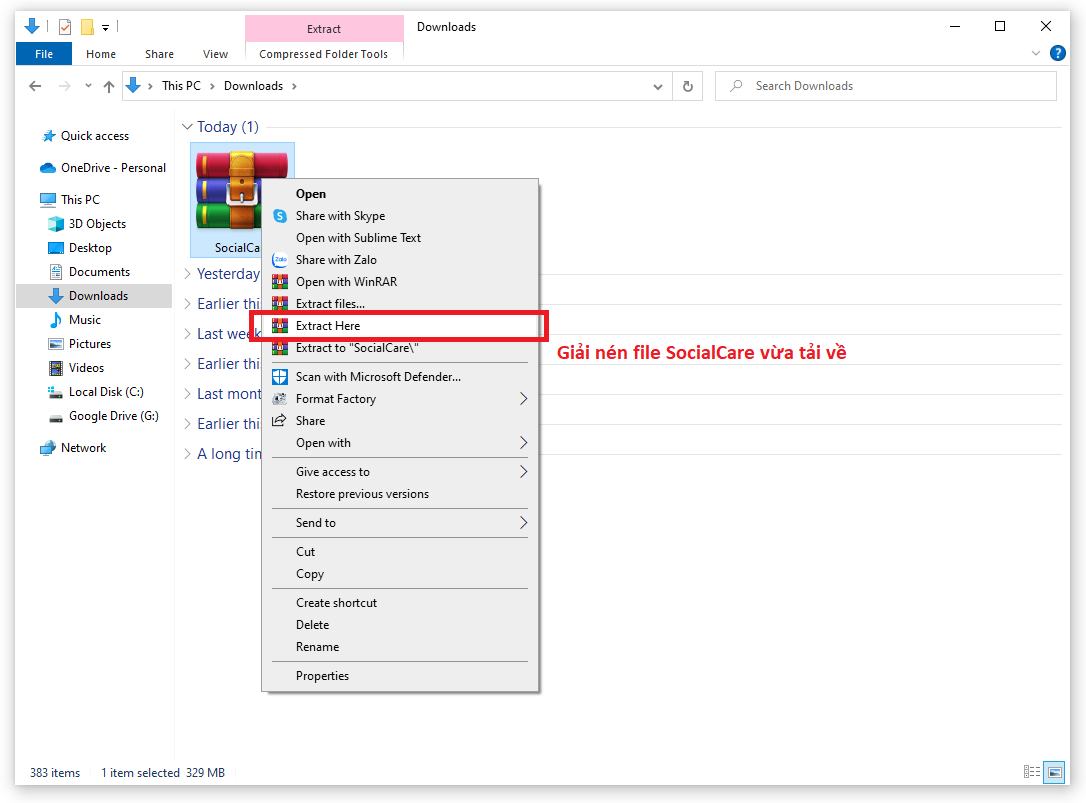Open the recent locations dropdown arrow
The width and height of the screenshot is (1086, 803).
88,86
